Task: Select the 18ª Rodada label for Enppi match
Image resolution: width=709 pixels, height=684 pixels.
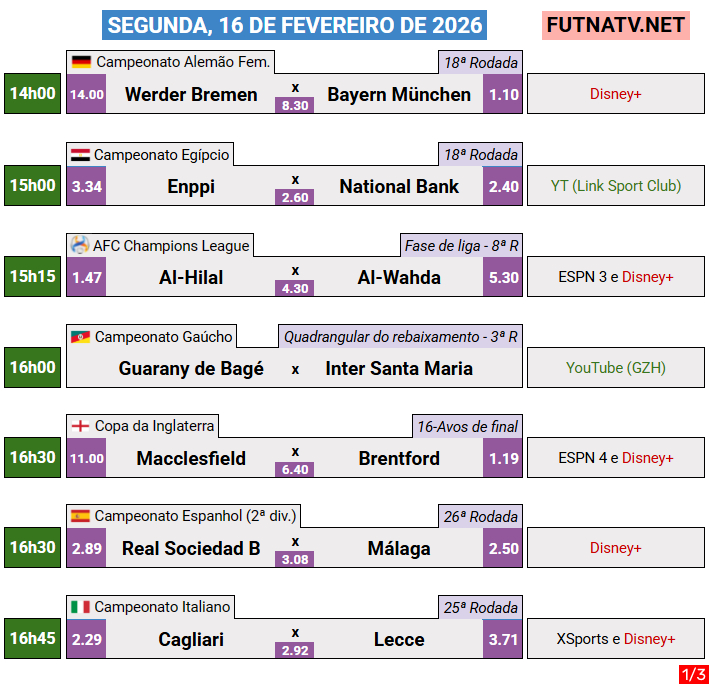Action: pyautogui.click(x=480, y=154)
